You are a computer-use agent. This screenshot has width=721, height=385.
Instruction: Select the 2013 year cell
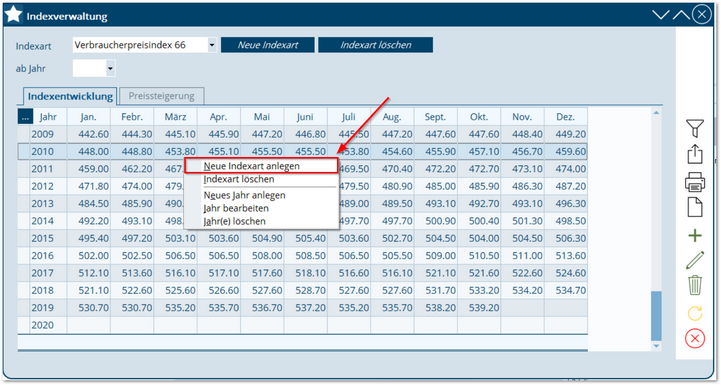[x=48, y=204]
